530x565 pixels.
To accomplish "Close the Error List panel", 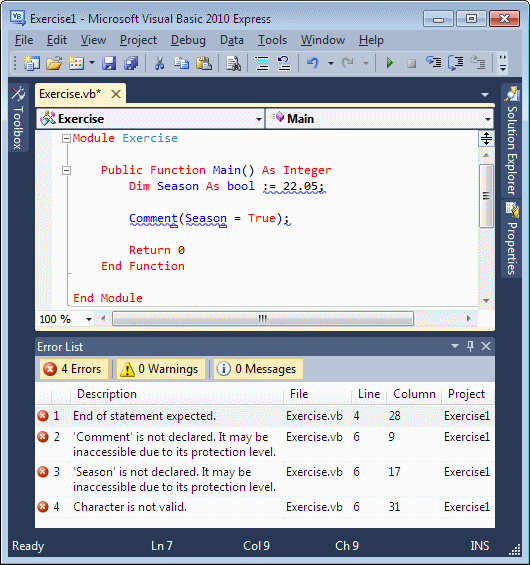I will click(486, 346).
